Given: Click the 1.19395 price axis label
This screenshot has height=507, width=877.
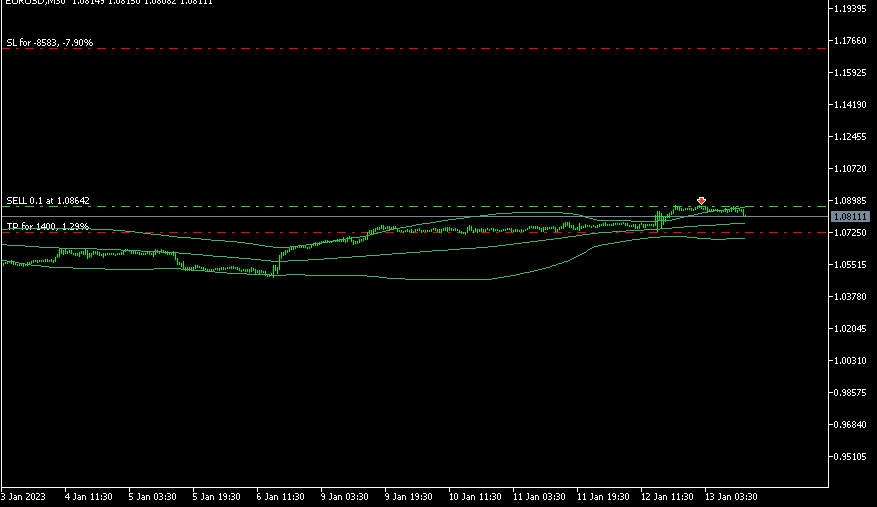Looking at the screenshot, I should 851,9.
